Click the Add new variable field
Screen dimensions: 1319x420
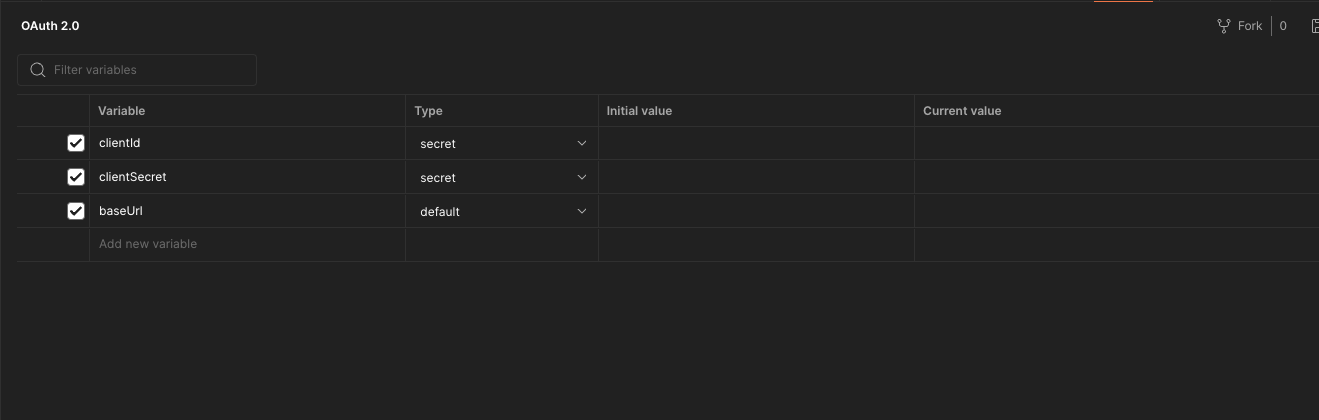coord(247,244)
